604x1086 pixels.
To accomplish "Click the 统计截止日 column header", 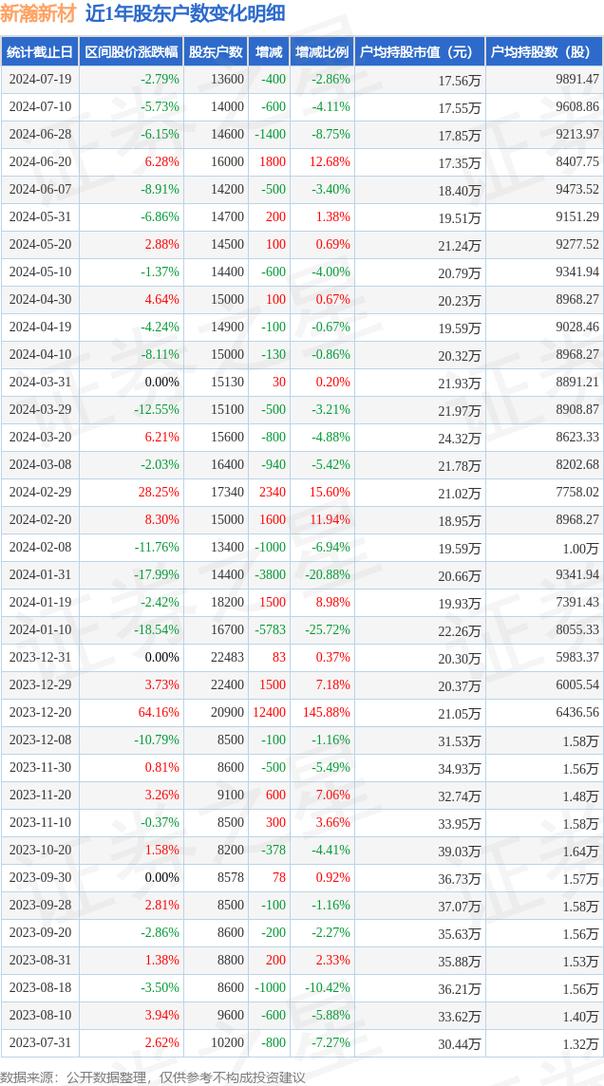I will point(40,53).
